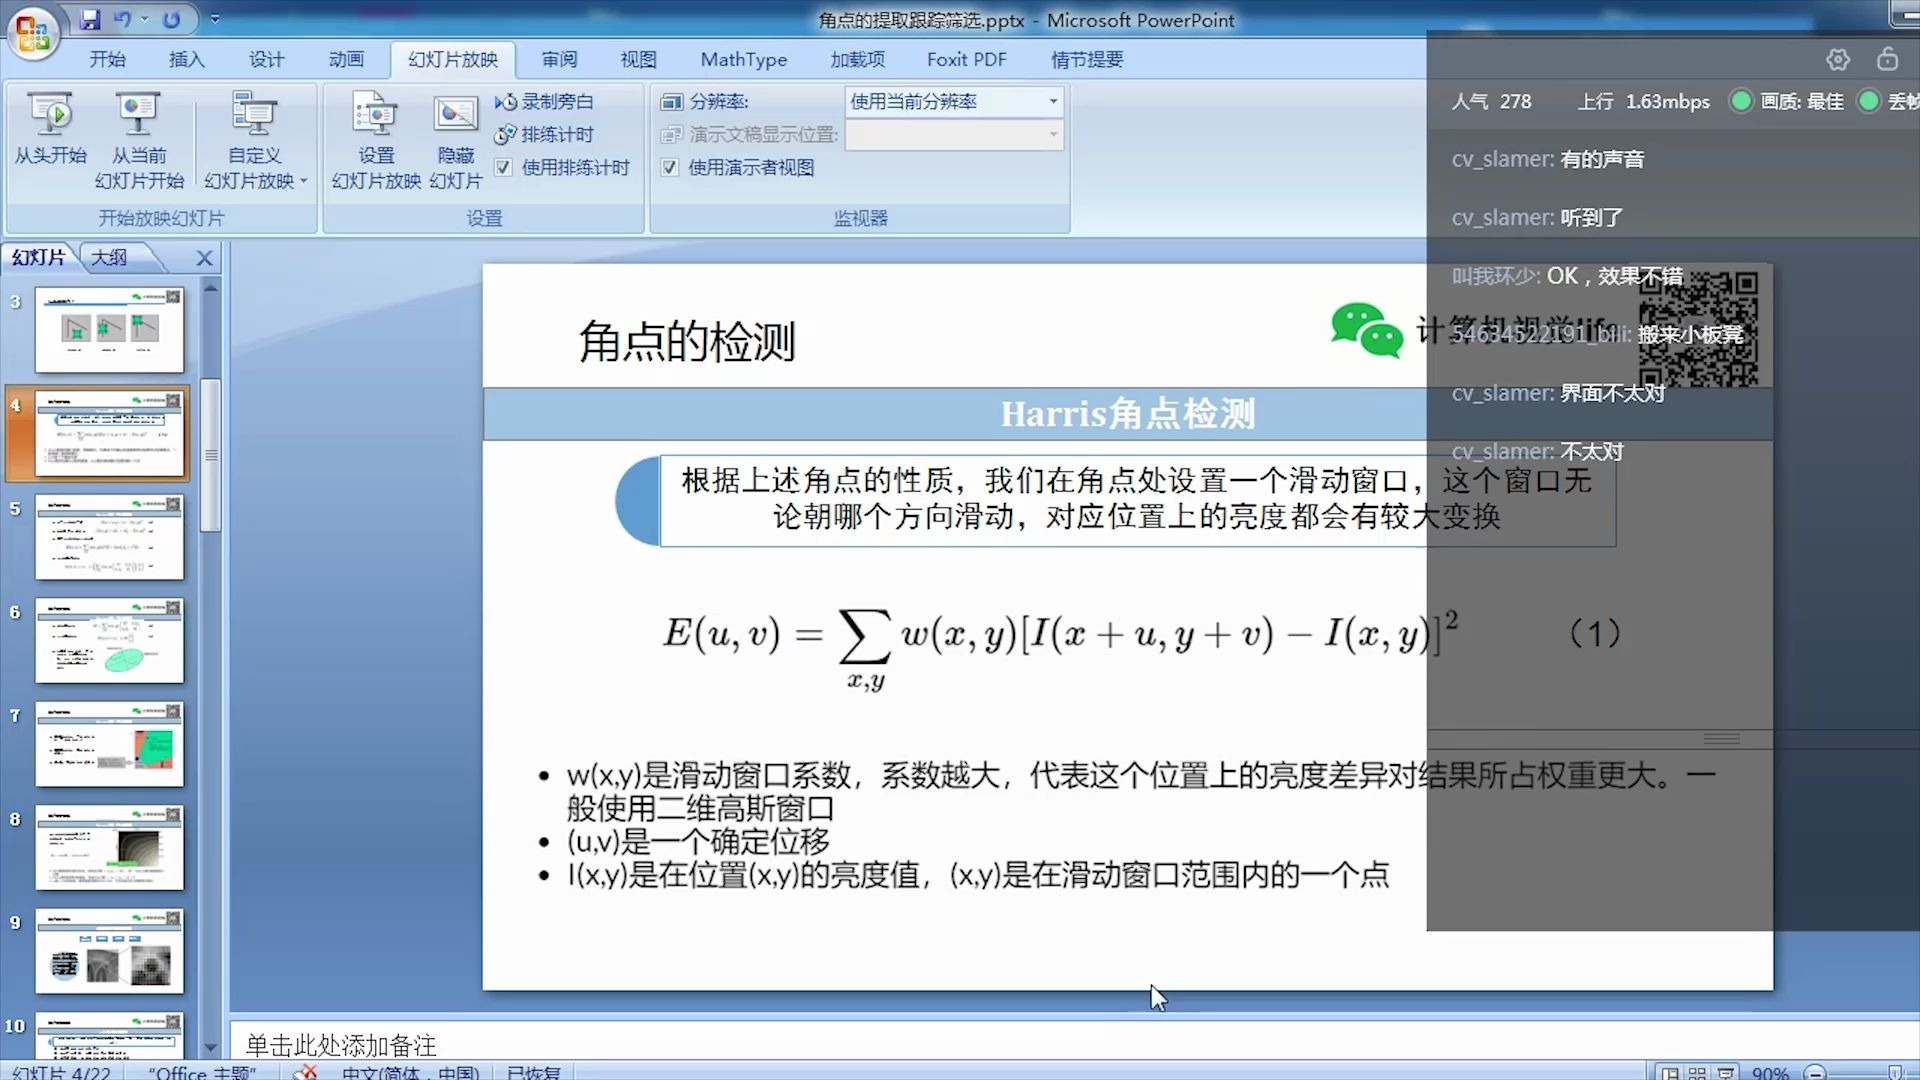
Task: Click the thumbnail pane scrollbar handle
Action: point(210,455)
